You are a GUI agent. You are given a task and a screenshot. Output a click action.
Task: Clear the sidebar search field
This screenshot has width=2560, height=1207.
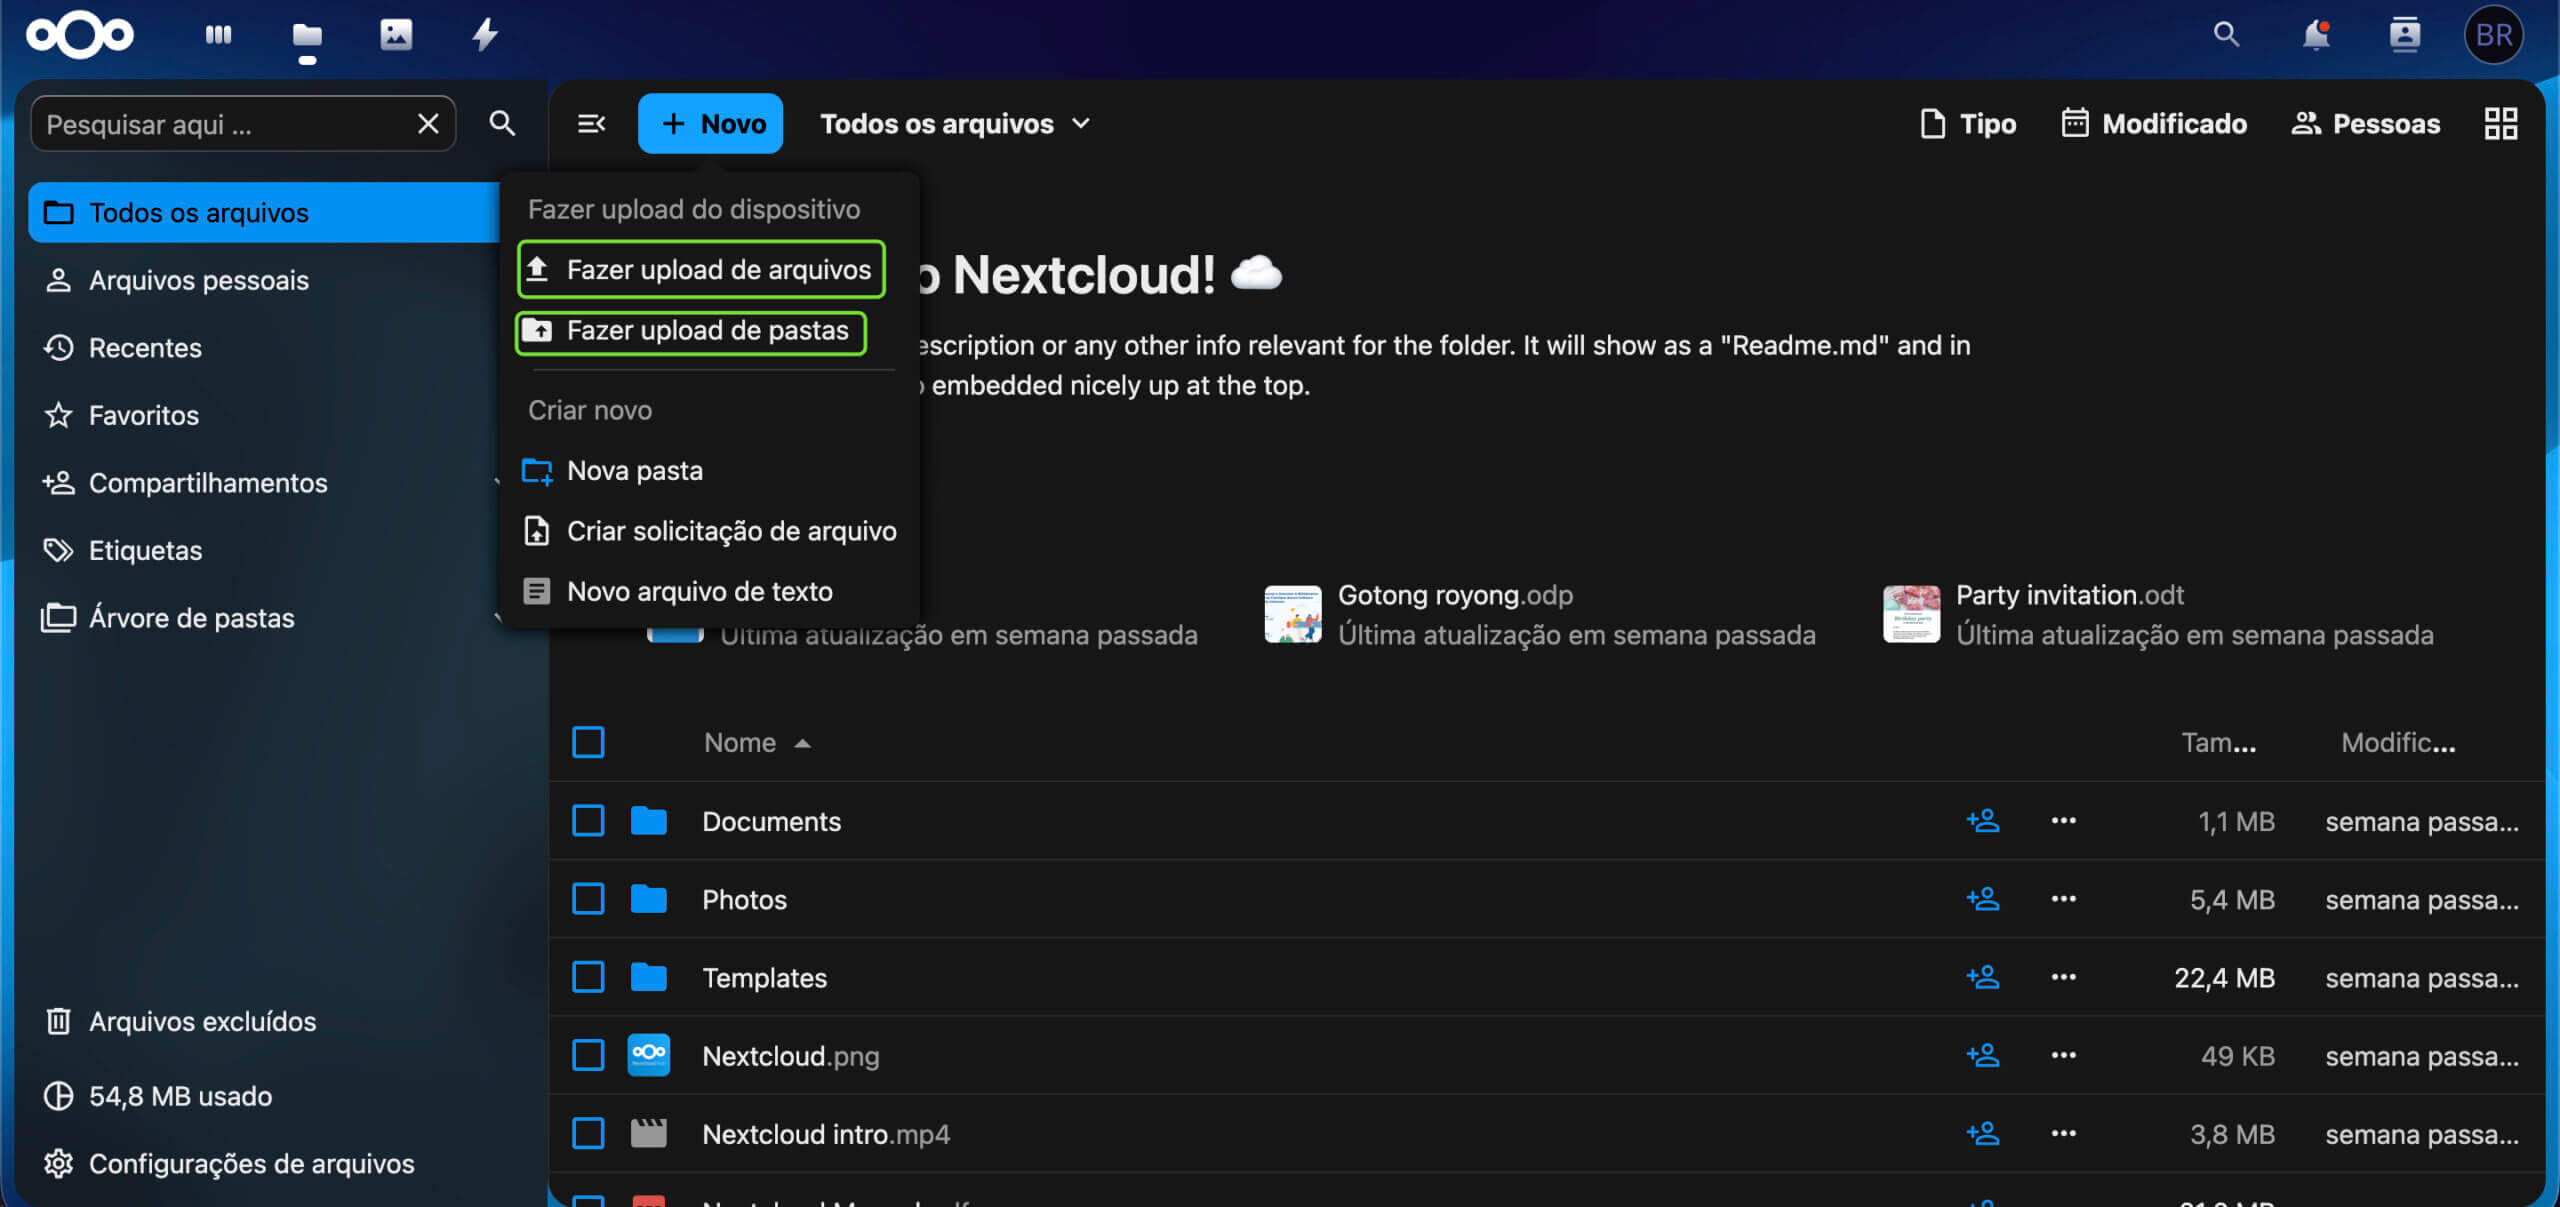[428, 124]
